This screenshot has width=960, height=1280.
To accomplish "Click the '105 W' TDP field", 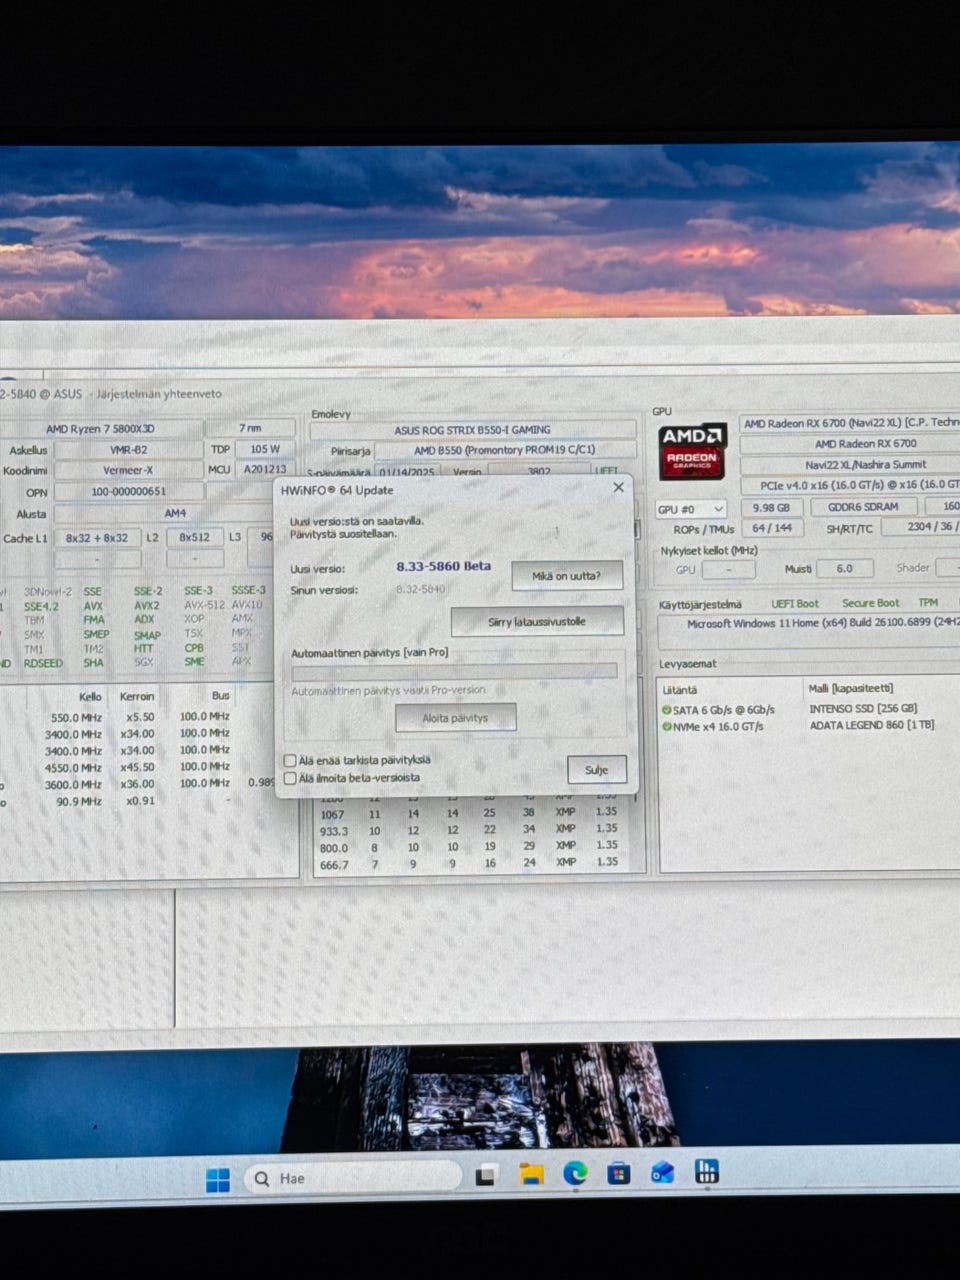I will pos(265,449).
